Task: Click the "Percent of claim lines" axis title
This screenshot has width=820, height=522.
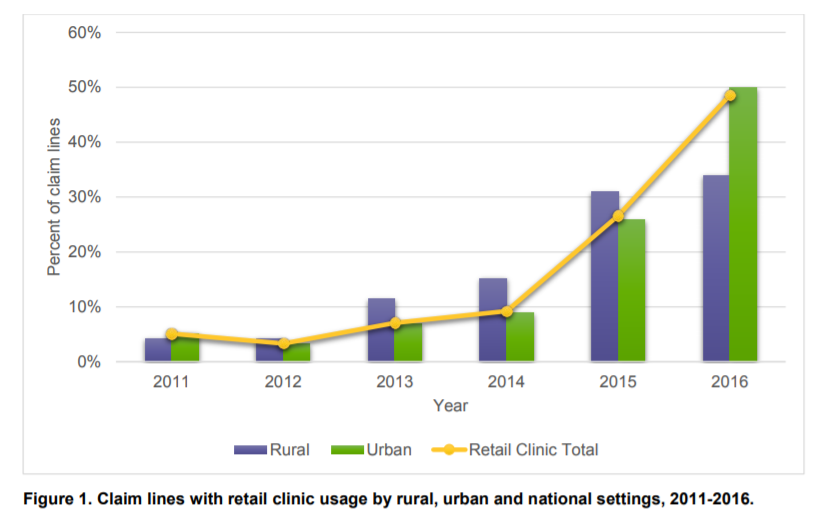Action: 54,197
